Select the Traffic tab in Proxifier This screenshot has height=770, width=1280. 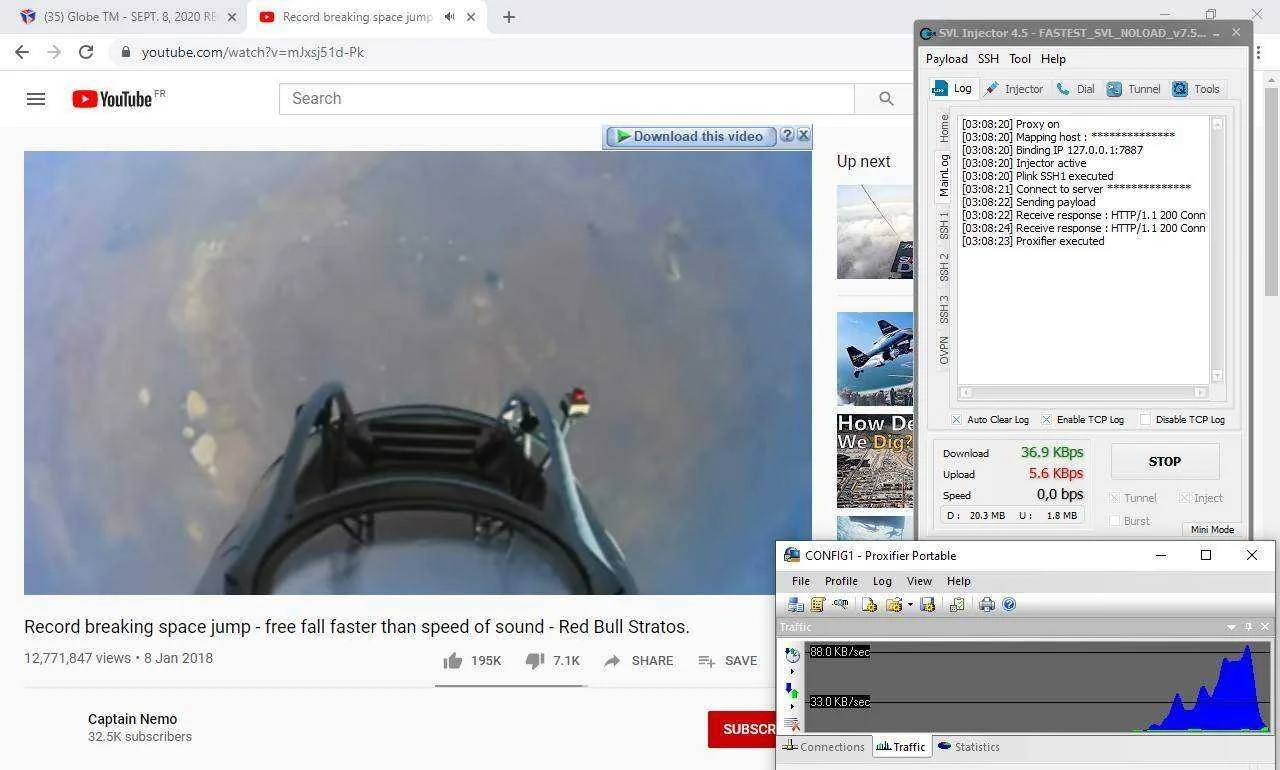pyautogui.click(x=901, y=747)
